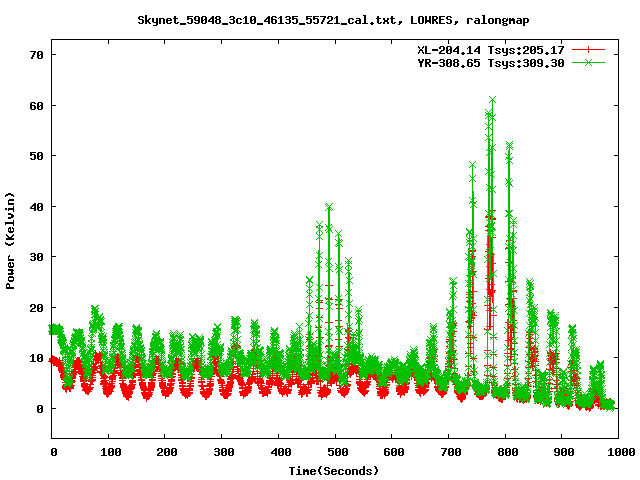Click x-axis tick label 500
Image resolution: width=640 pixels, height=480 pixels.
pos(338,452)
